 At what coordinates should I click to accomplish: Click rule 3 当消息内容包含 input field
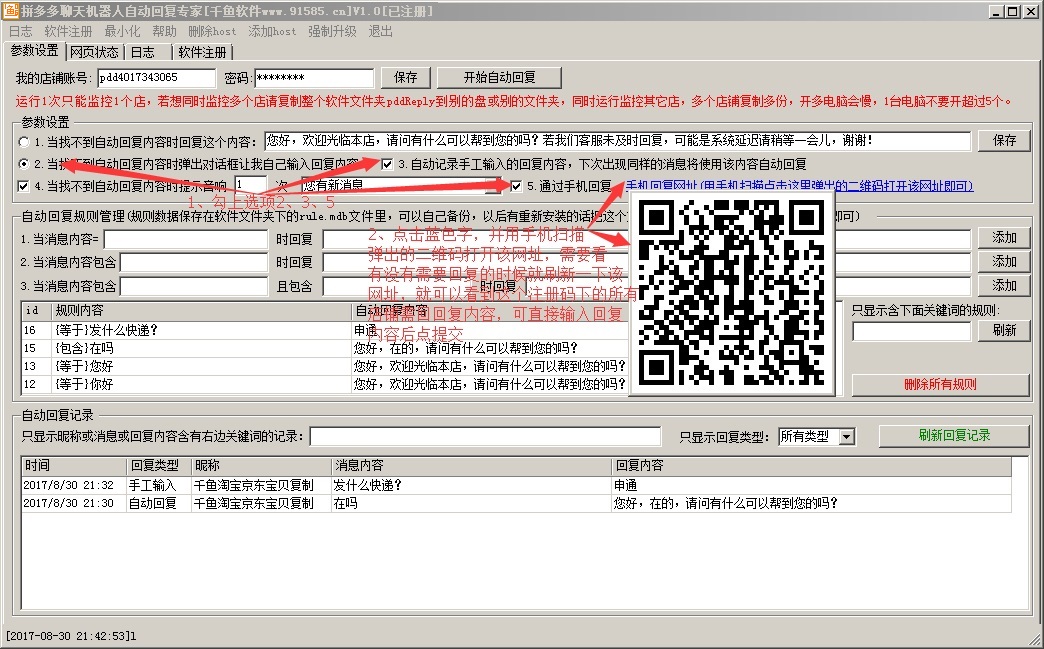194,286
